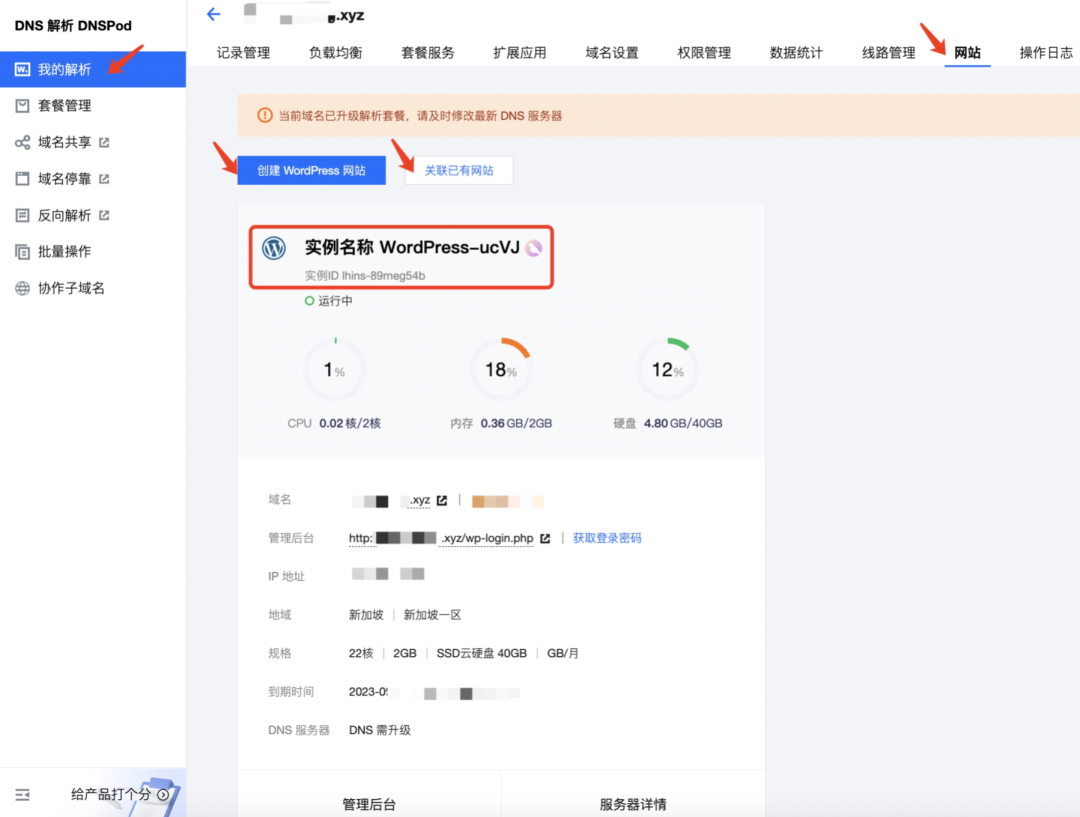Go back using the blue arrow
The image size is (1080, 817).
coord(214,14)
